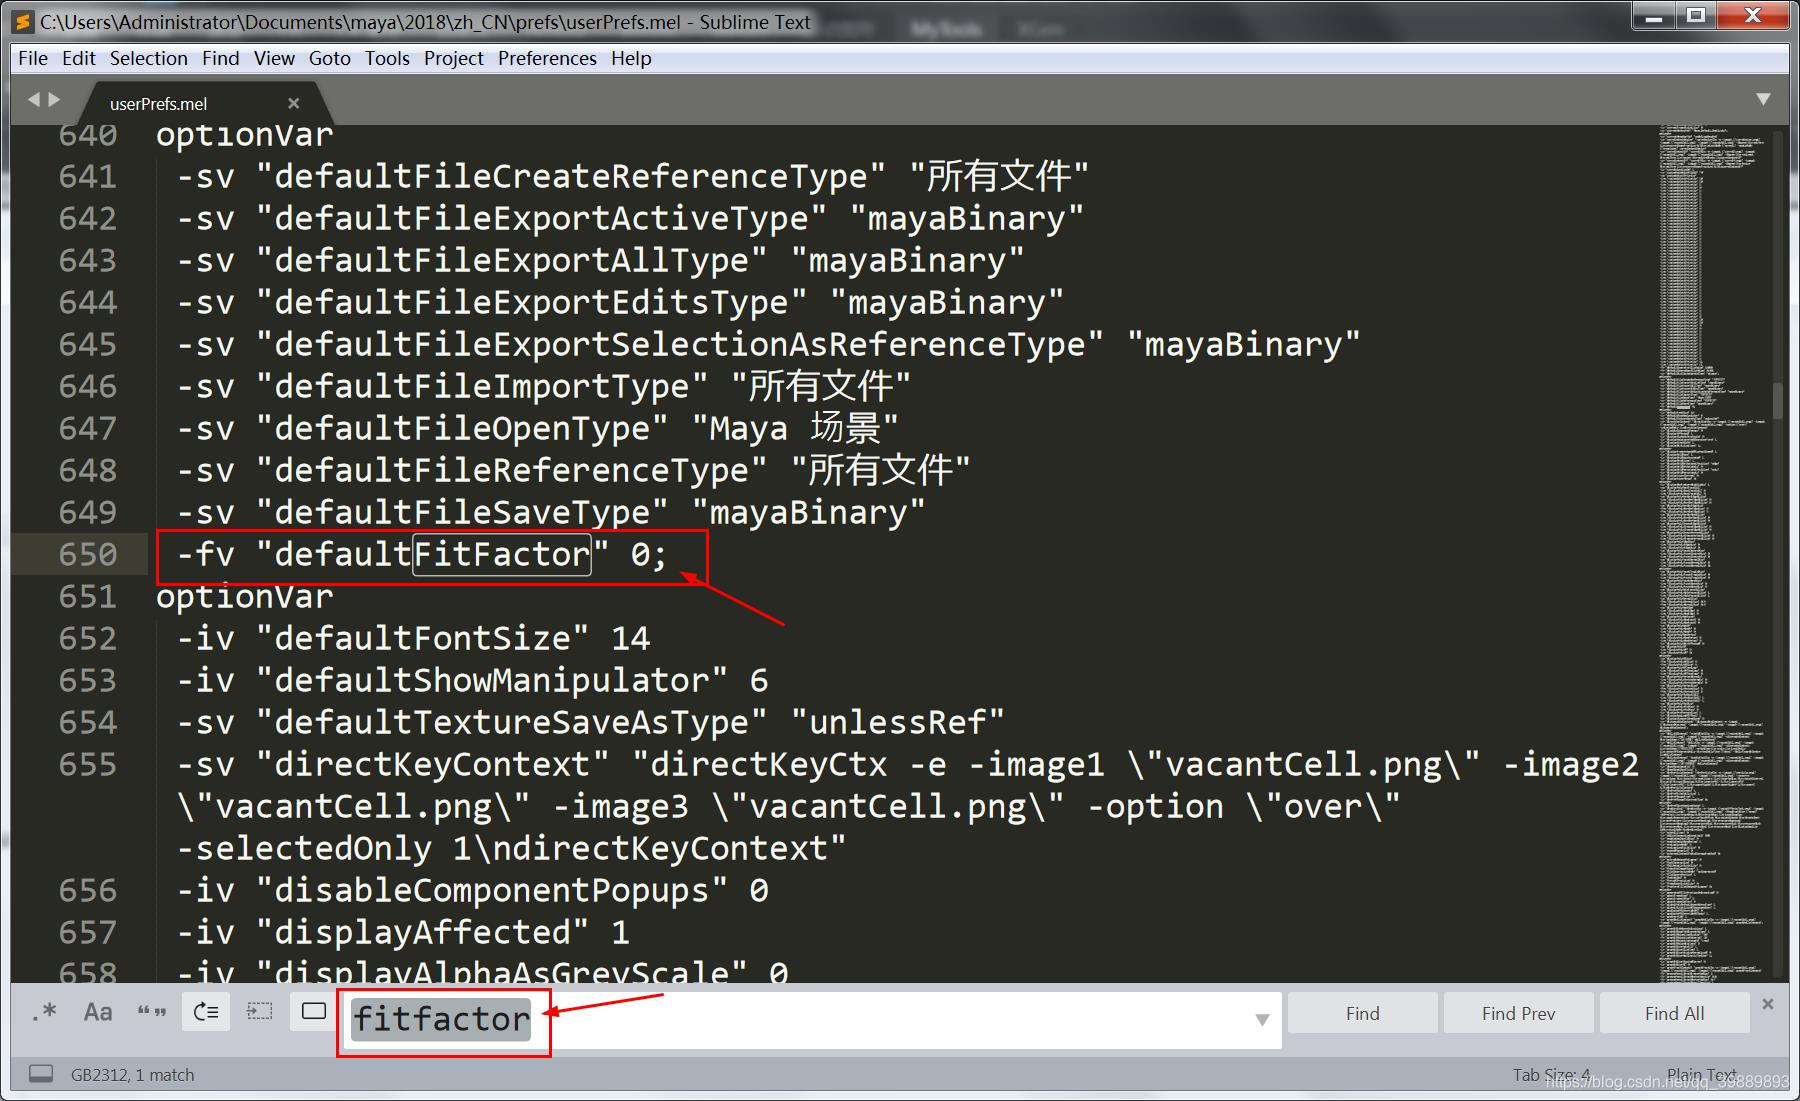Toggle regular expression search mode
Image resolution: width=1800 pixels, height=1101 pixels.
tap(44, 1012)
